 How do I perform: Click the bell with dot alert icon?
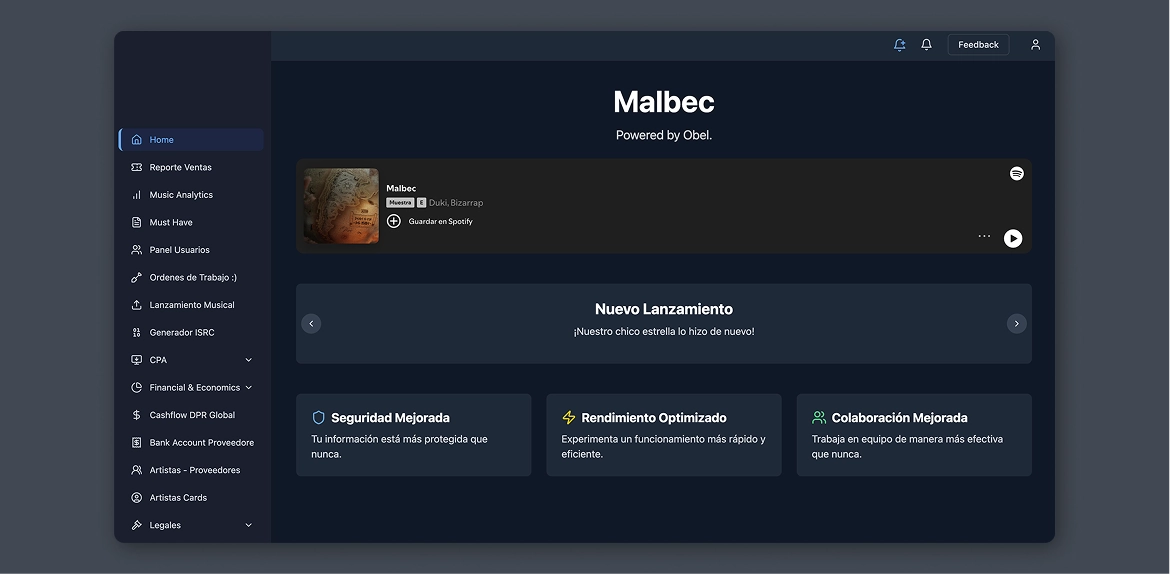(899, 45)
